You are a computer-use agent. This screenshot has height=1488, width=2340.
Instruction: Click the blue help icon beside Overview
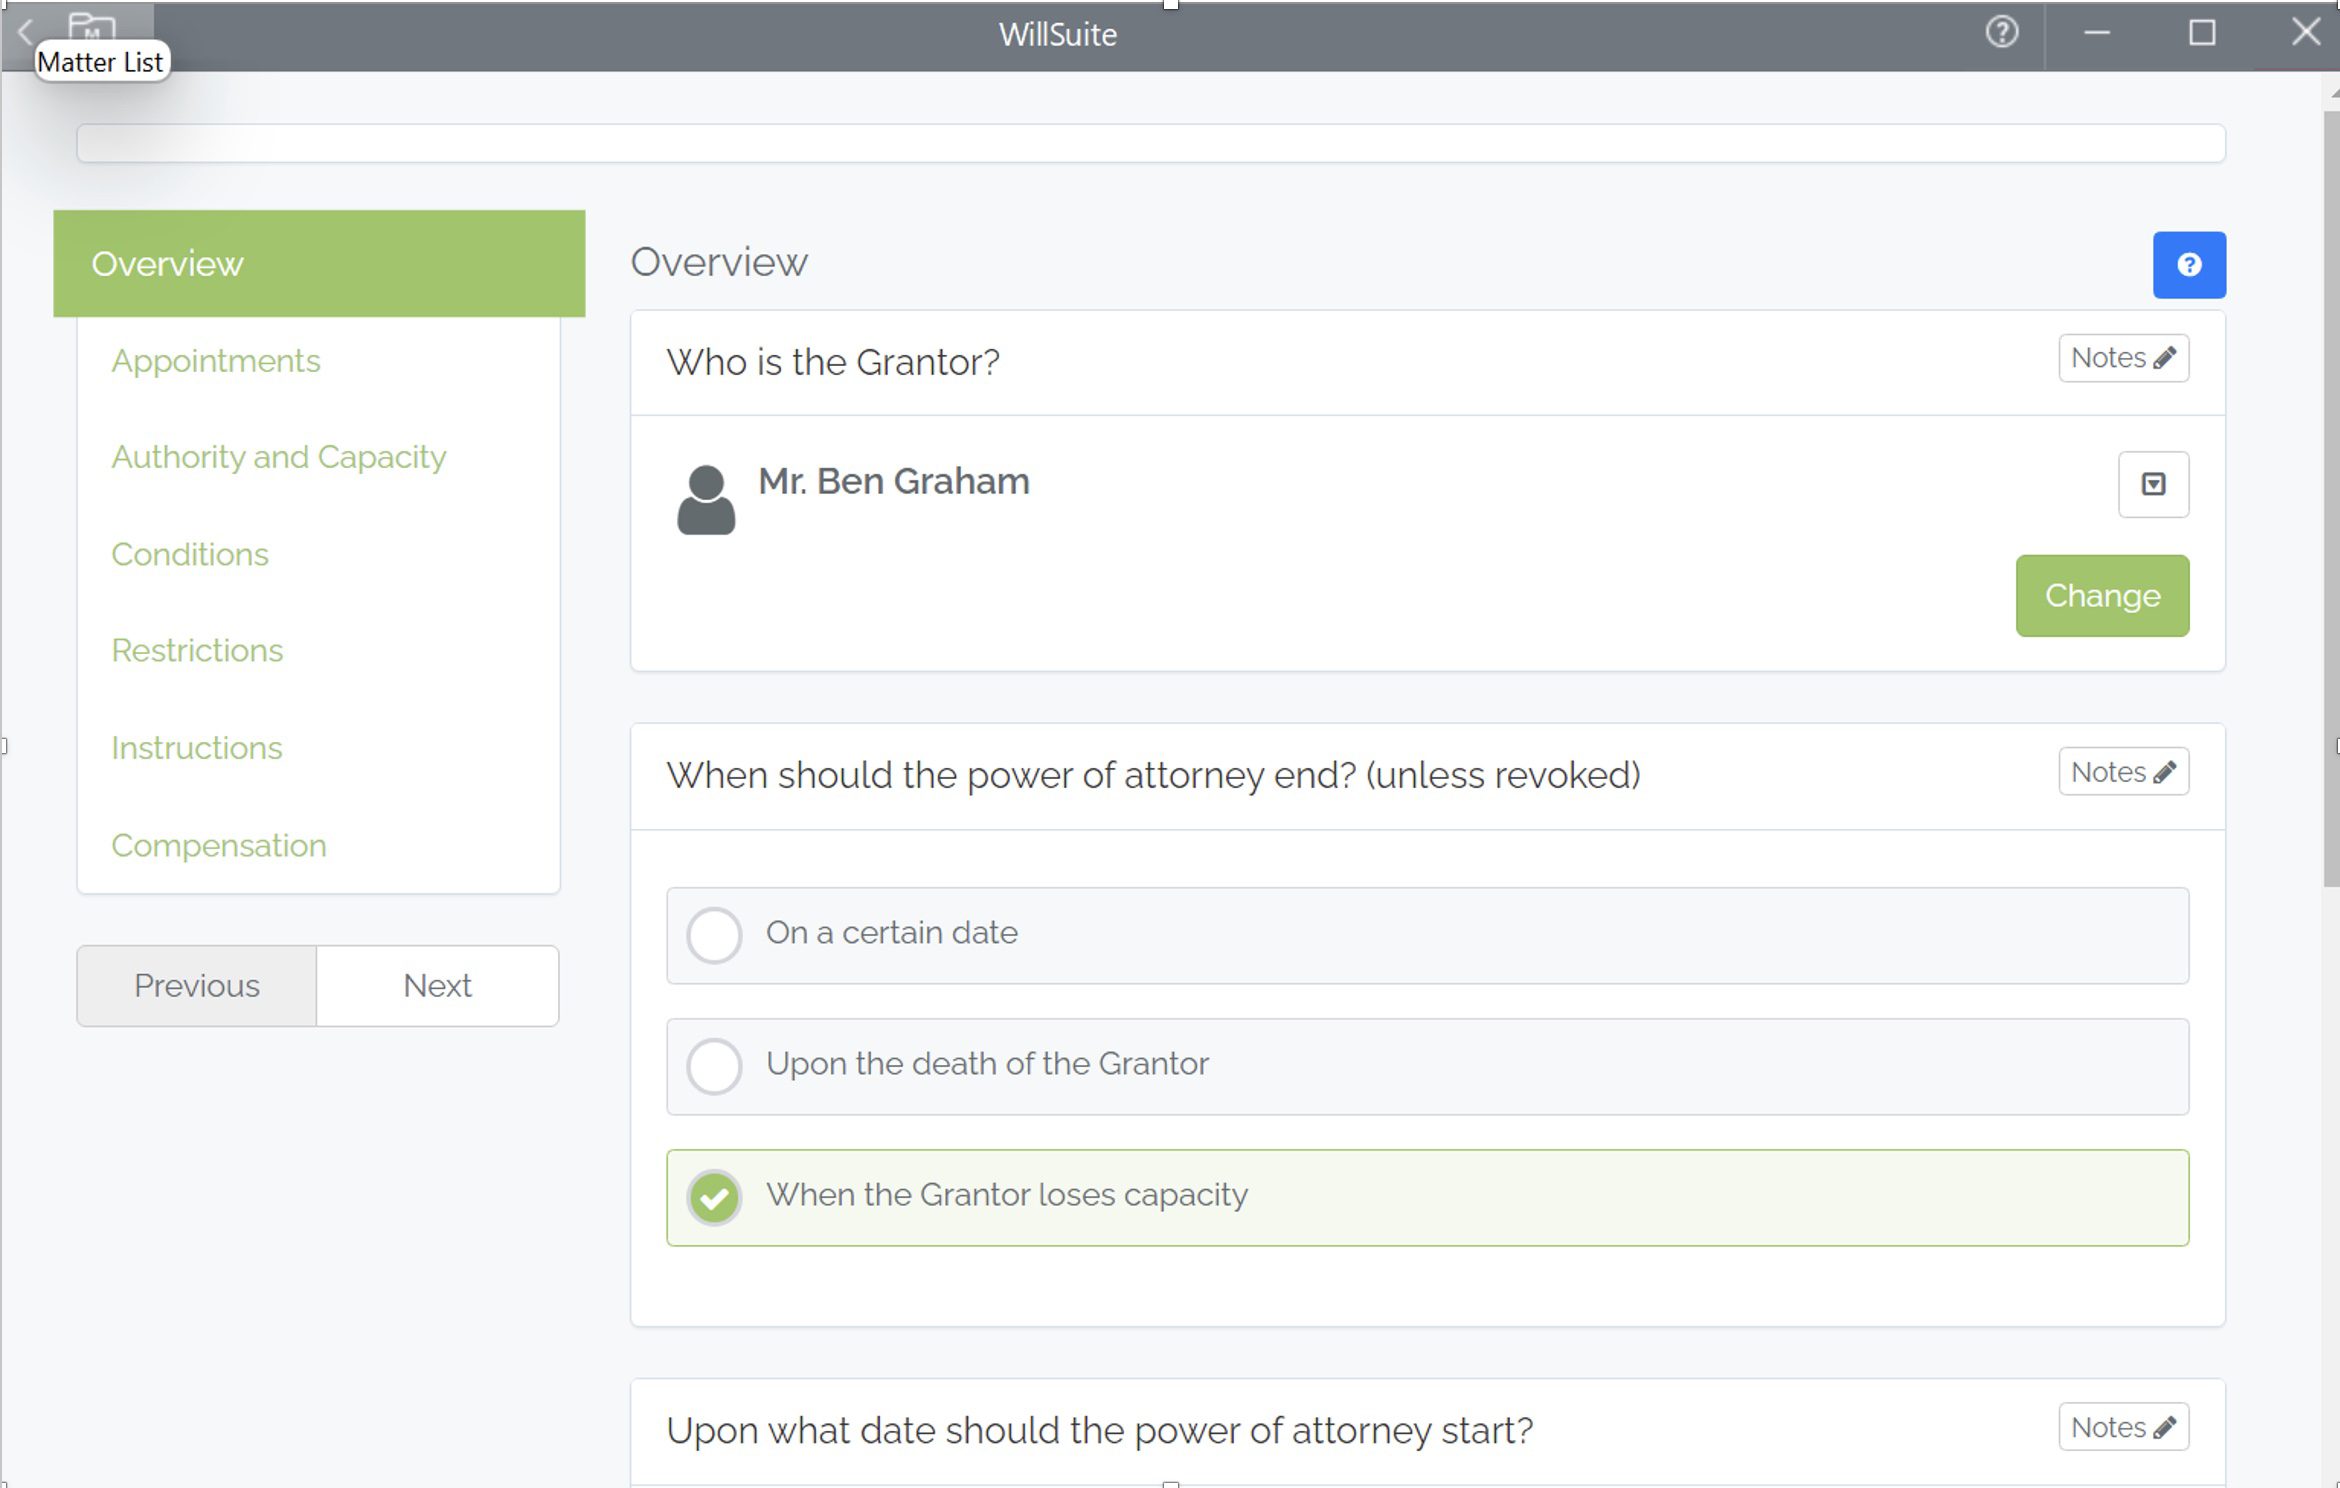2189,264
